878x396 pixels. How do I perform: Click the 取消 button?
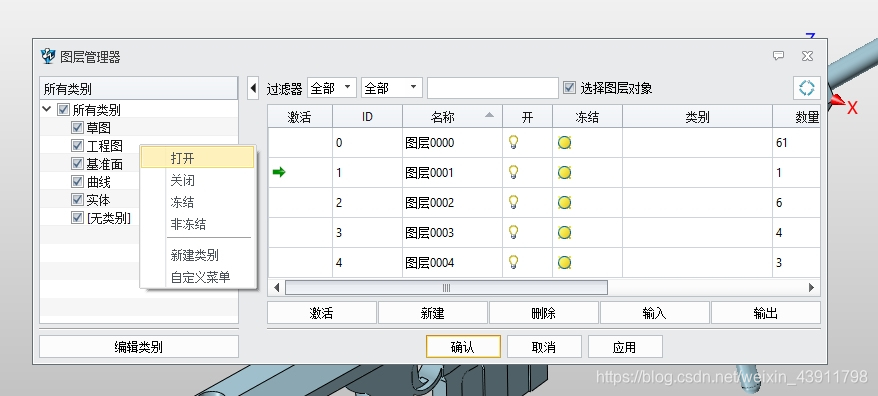click(x=544, y=347)
